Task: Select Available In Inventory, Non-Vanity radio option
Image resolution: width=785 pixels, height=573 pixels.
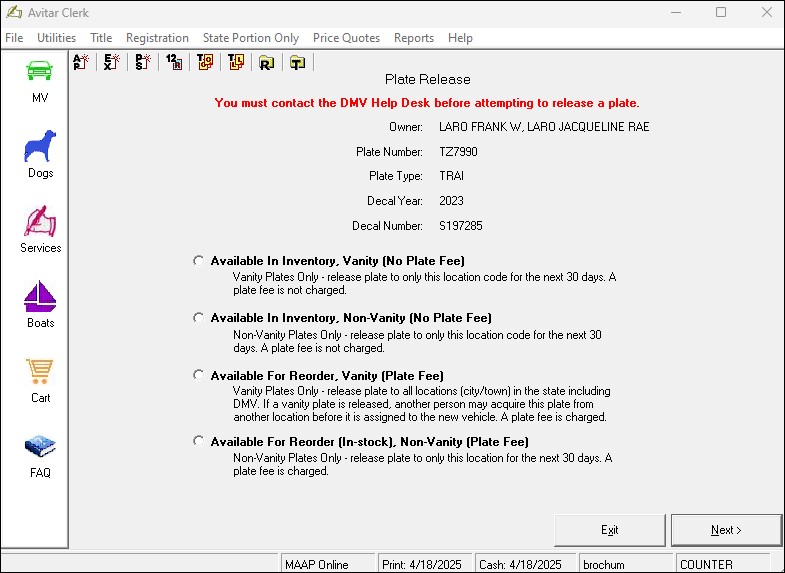Action: (x=199, y=317)
